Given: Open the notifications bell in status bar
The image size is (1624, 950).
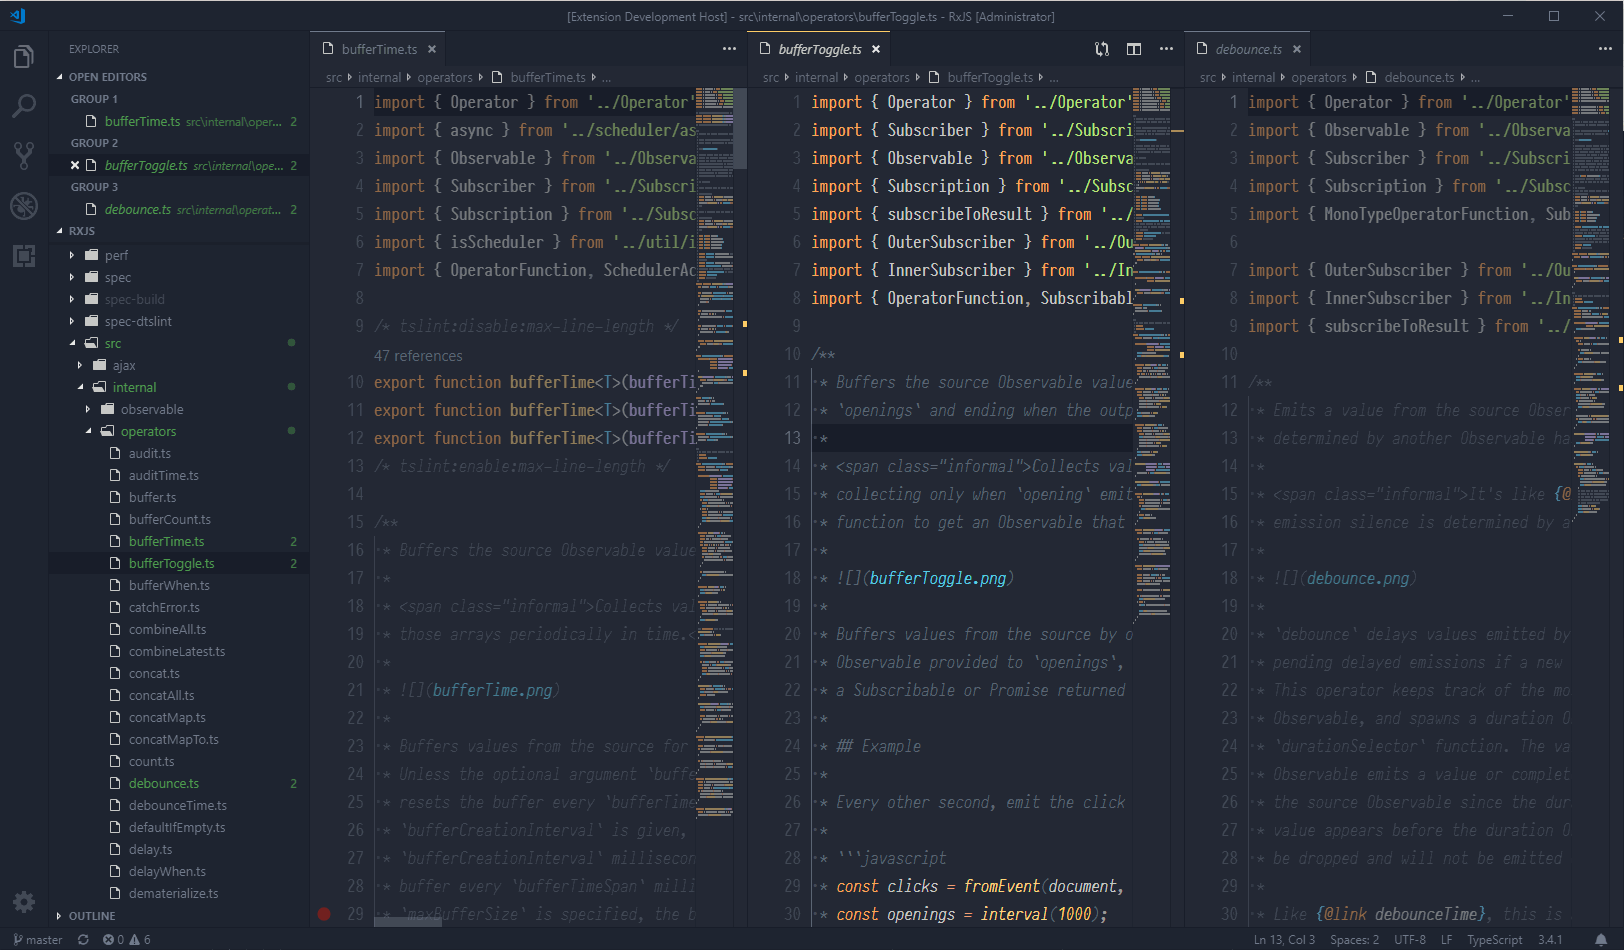Looking at the screenshot, I should pyautogui.click(x=1600, y=939).
